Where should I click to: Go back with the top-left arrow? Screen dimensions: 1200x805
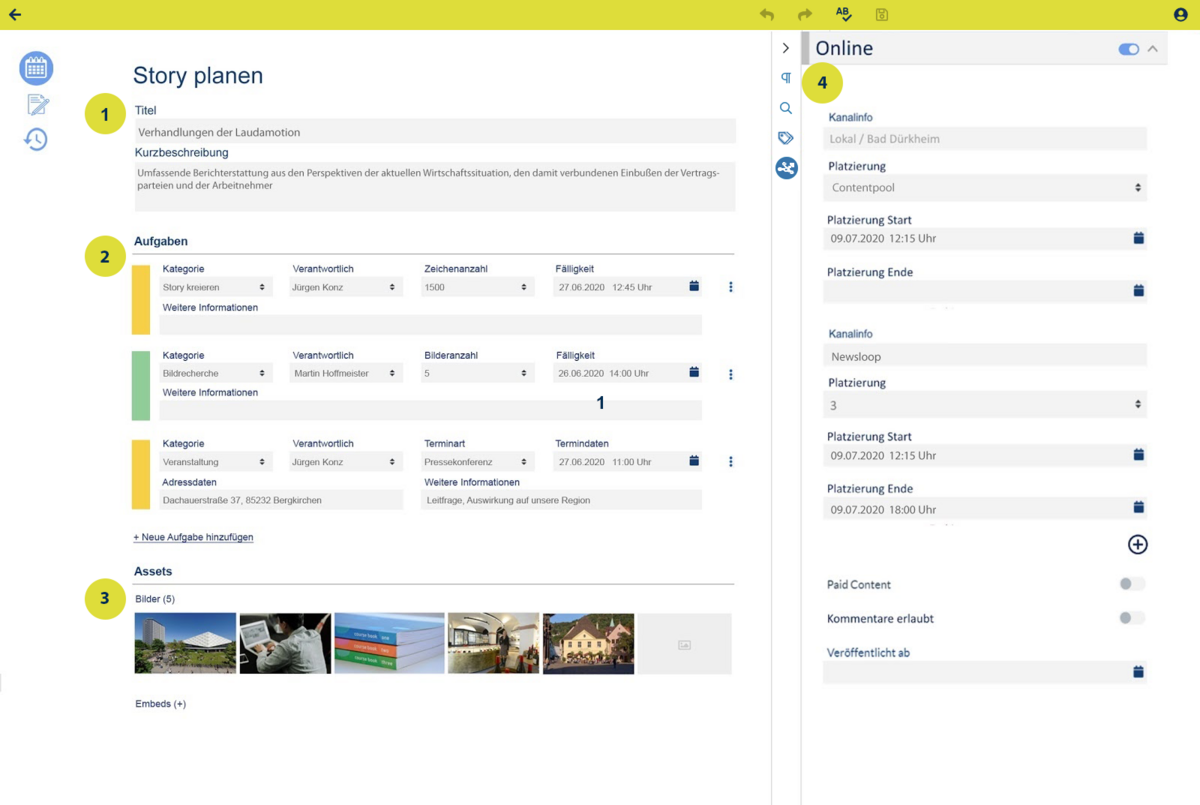[14, 14]
